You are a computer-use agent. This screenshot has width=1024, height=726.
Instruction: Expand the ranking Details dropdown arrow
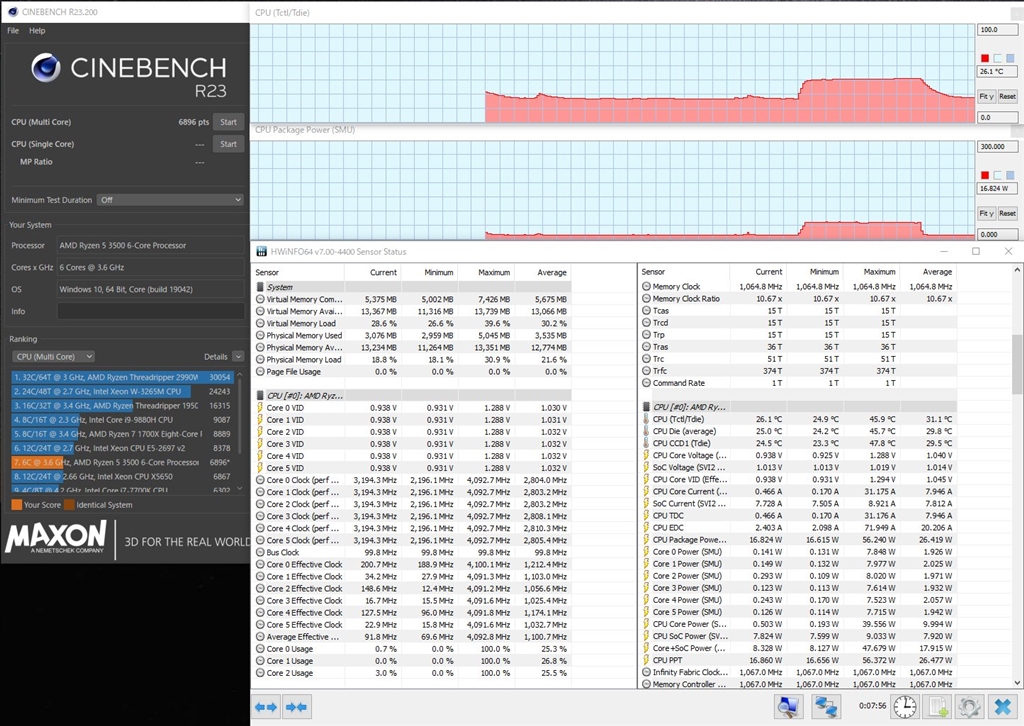[238, 356]
